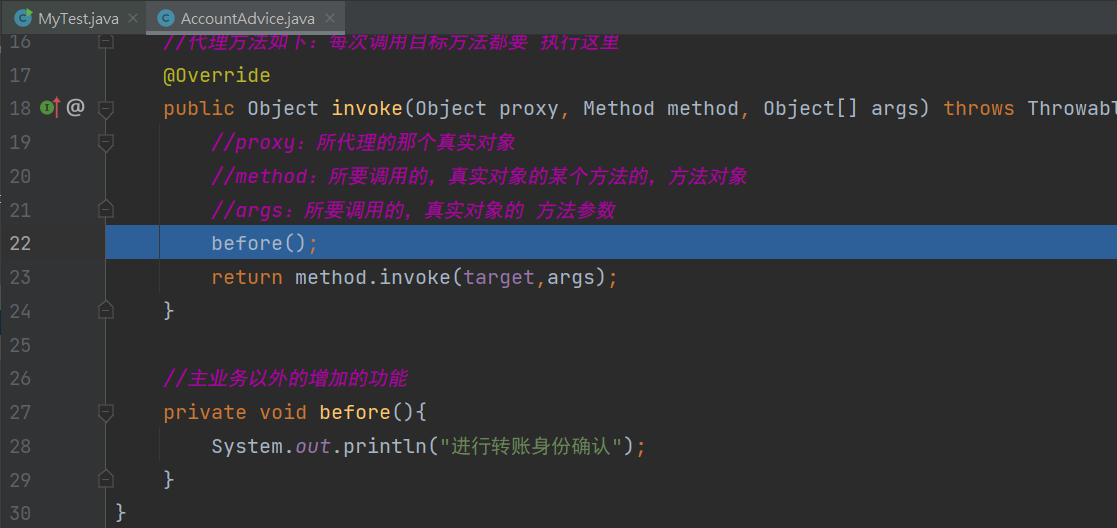The image size is (1117, 528).
Task: Click the implements-method gutter icon on line 18
Action: pos(50,108)
